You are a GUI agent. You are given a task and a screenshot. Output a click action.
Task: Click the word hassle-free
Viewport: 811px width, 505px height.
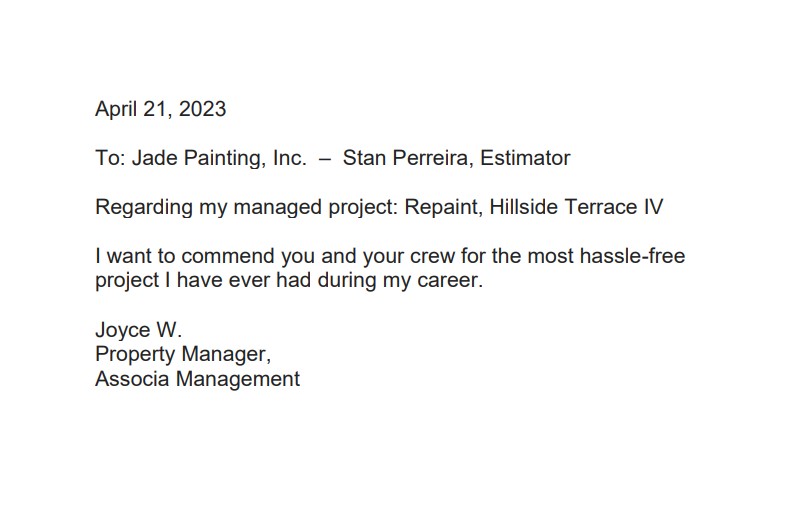click(x=633, y=256)
